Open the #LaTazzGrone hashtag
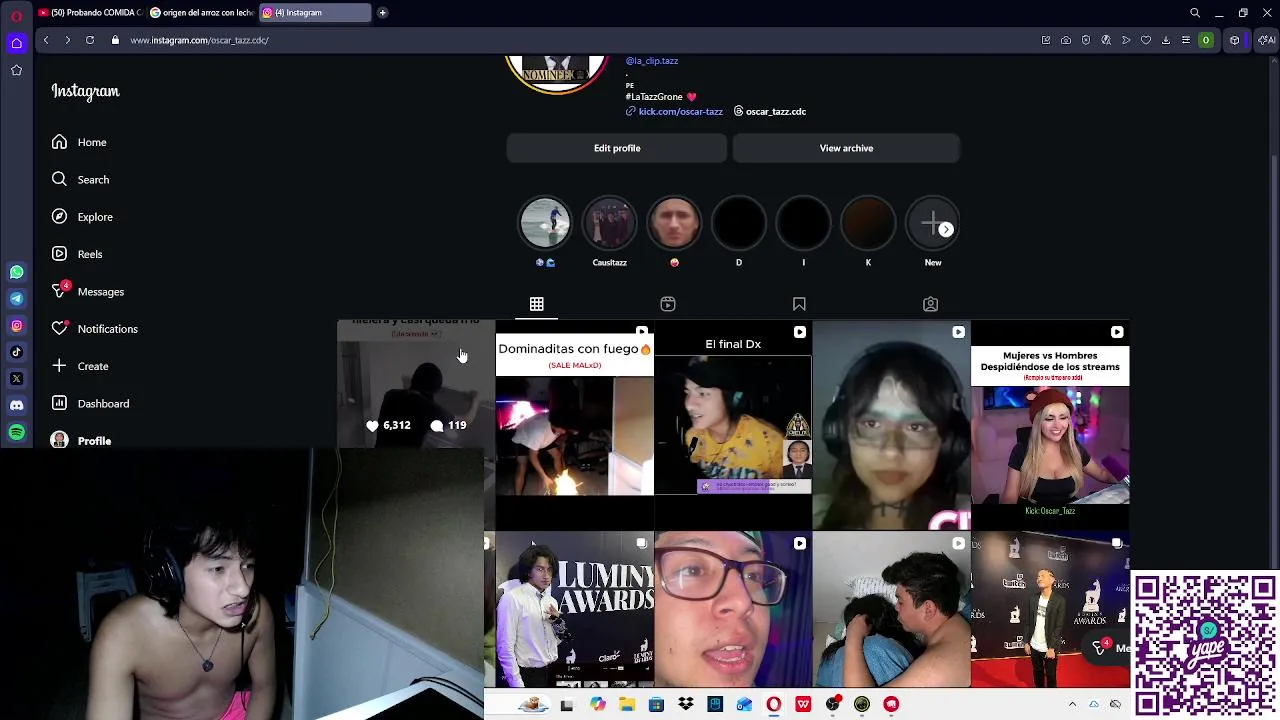 [654, 97]
